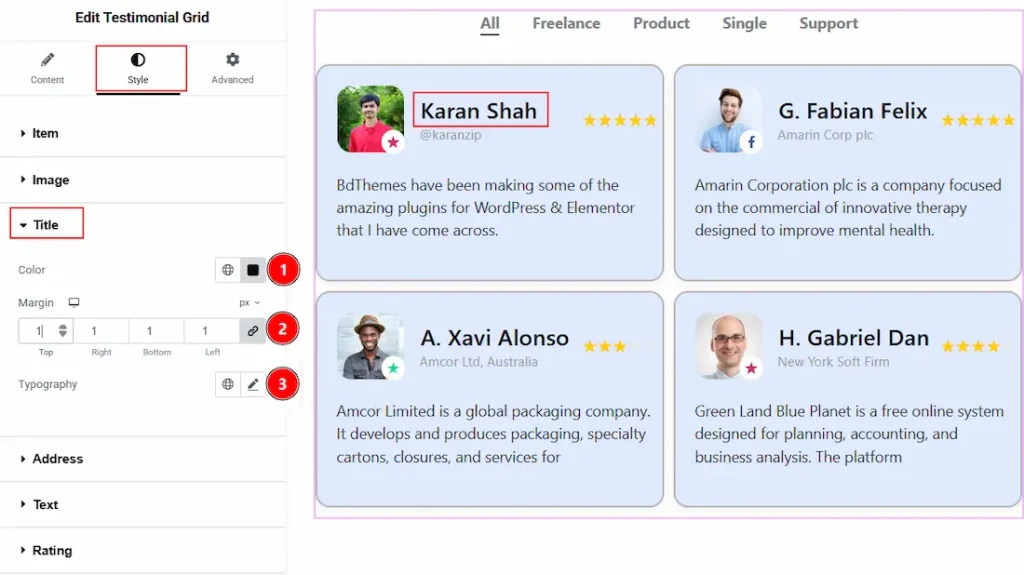Switch to the Style tab
The height and width of the screenshot is (575, 1024).
click(x=138, y=68)
